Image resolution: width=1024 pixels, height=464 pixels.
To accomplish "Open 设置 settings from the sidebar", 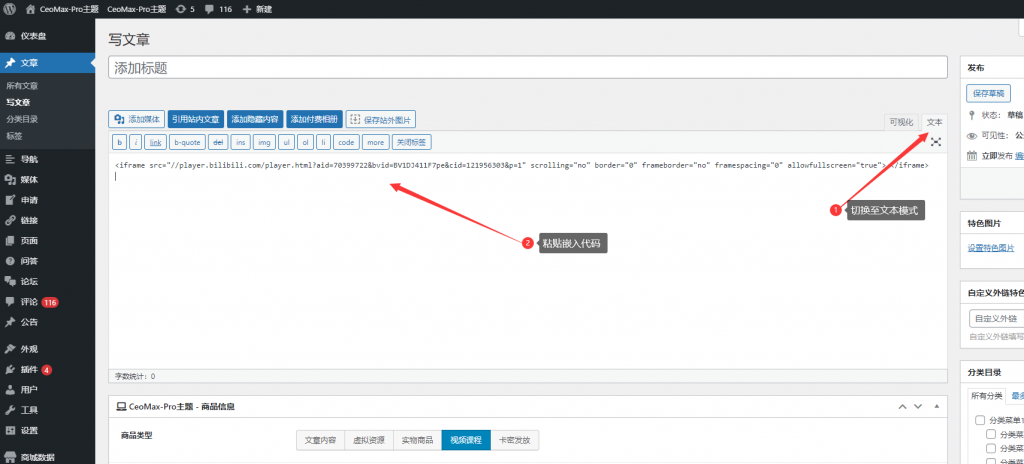I will tap(10, 430).
